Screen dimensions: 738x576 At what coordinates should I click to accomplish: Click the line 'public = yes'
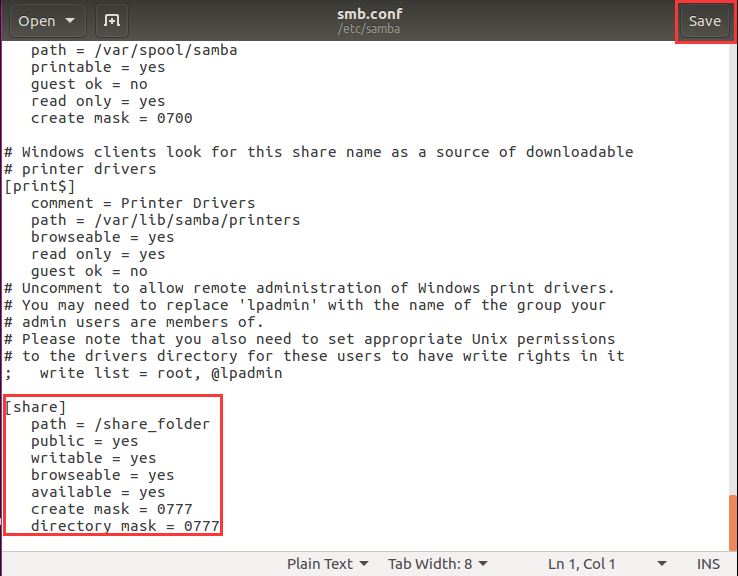[84, 441]
